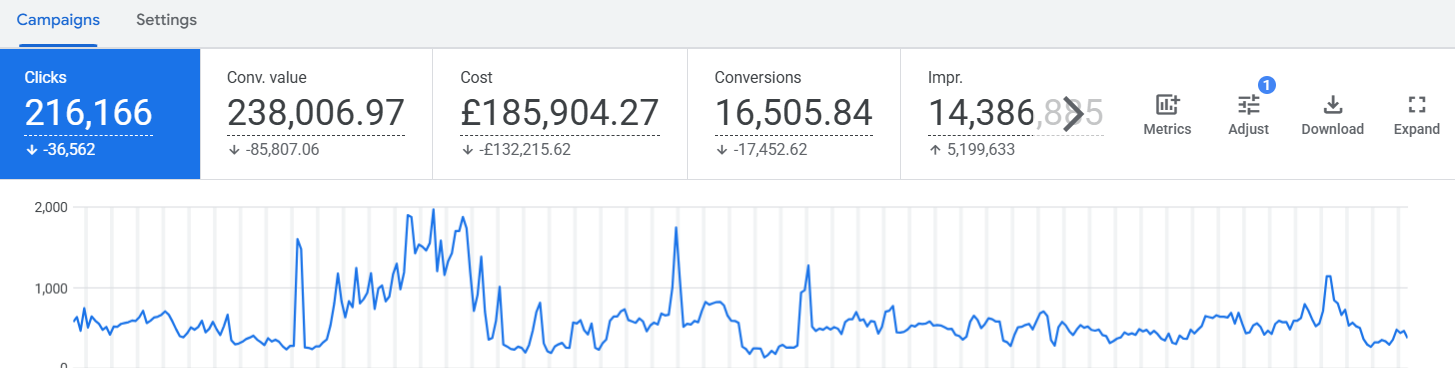1455x368 pixels.
Task: Select the Impr. metric card
Action: click(1002, 114)
